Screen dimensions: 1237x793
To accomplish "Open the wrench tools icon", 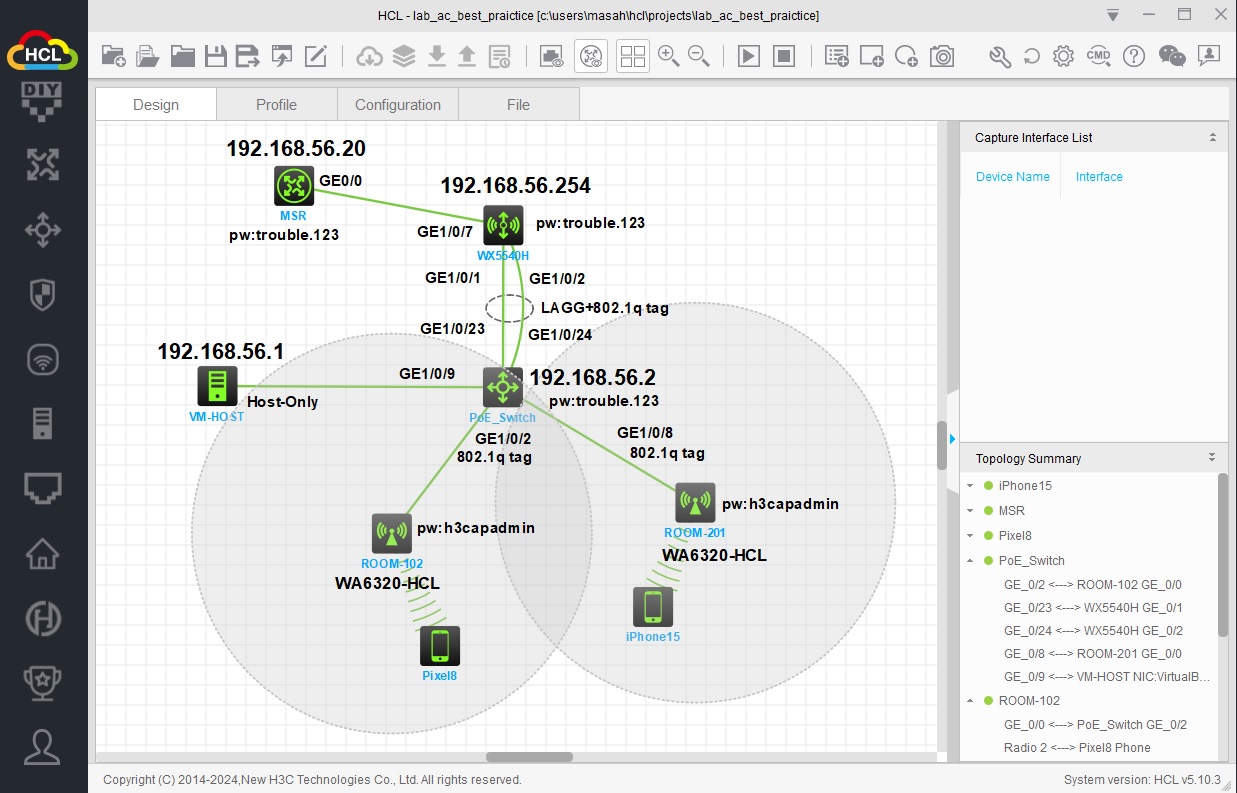I will click(x=1000, y=56).
